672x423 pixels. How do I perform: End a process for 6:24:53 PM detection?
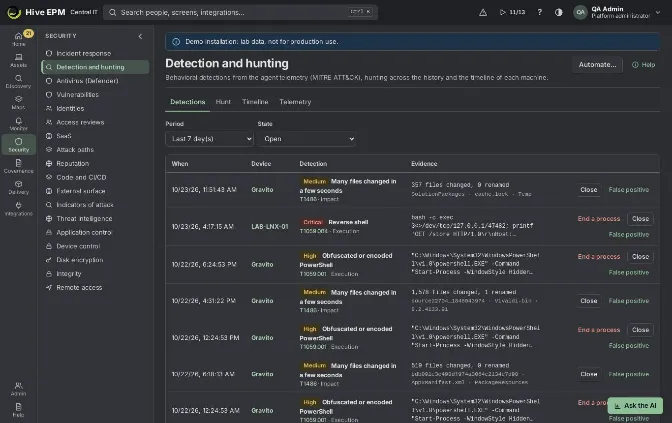(598, 257)
